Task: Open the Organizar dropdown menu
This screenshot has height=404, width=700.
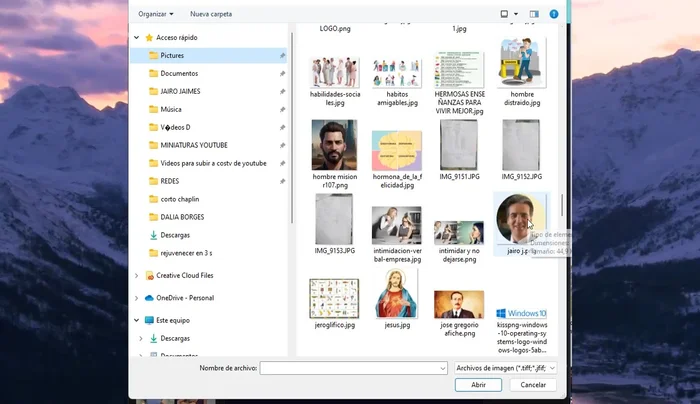Action: tap(156, 14)
